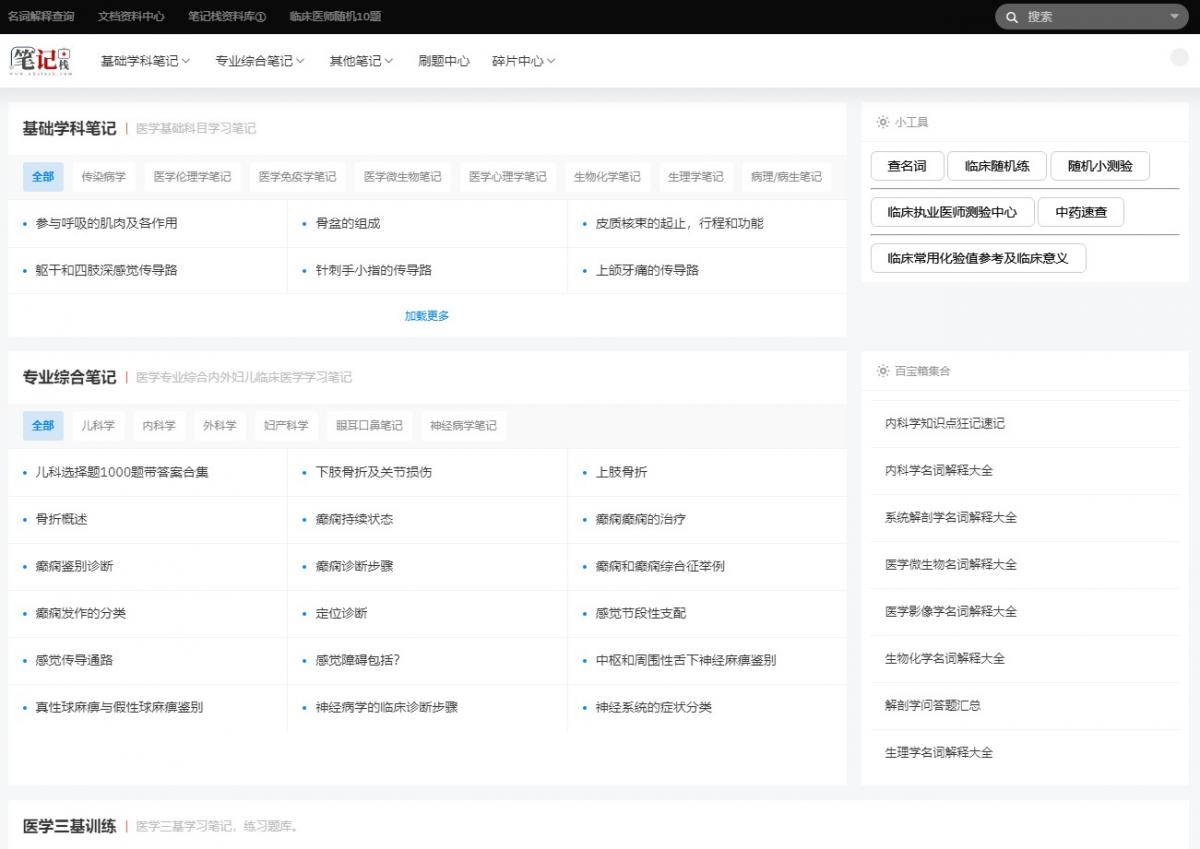Expand the 专业综合笔记 navigation menu

coord(260,61)
